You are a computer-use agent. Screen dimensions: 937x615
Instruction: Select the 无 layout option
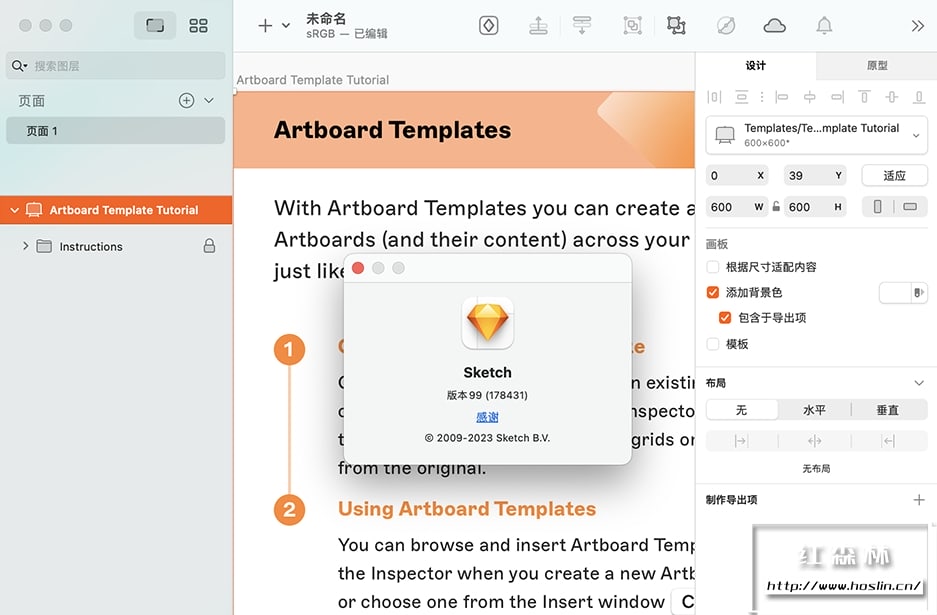pos(742,410)
